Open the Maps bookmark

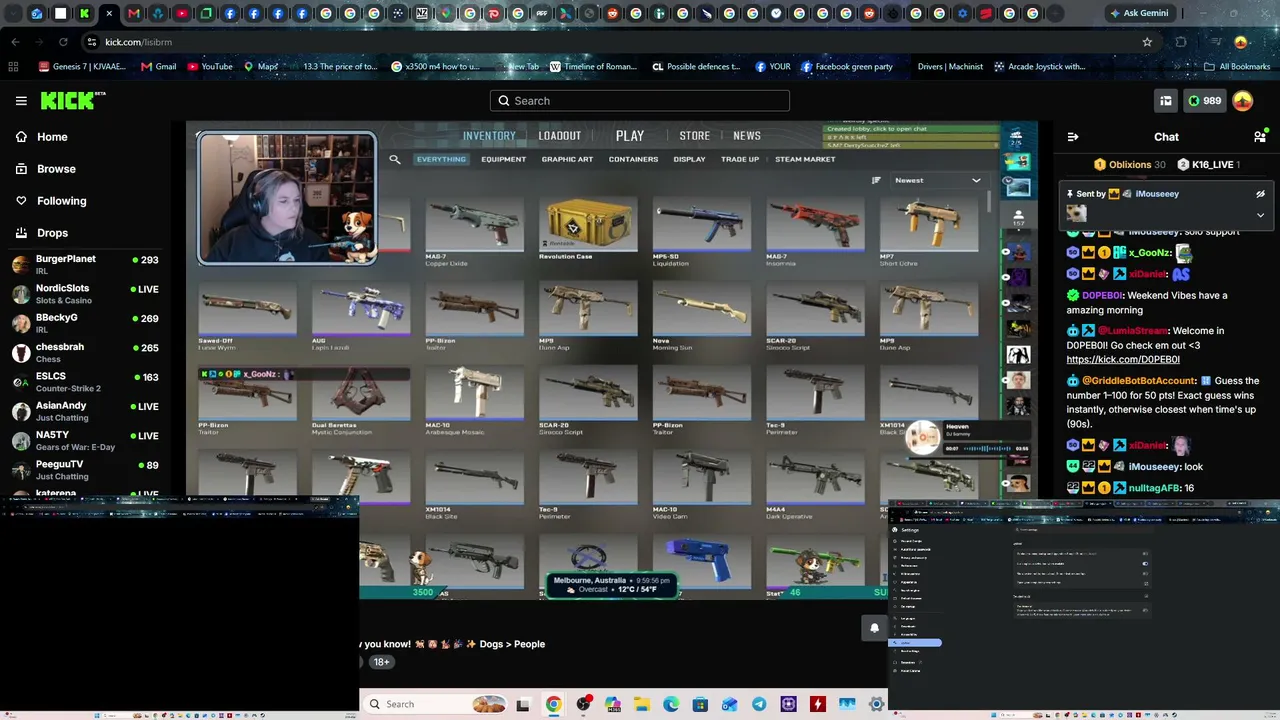[261, 67]
